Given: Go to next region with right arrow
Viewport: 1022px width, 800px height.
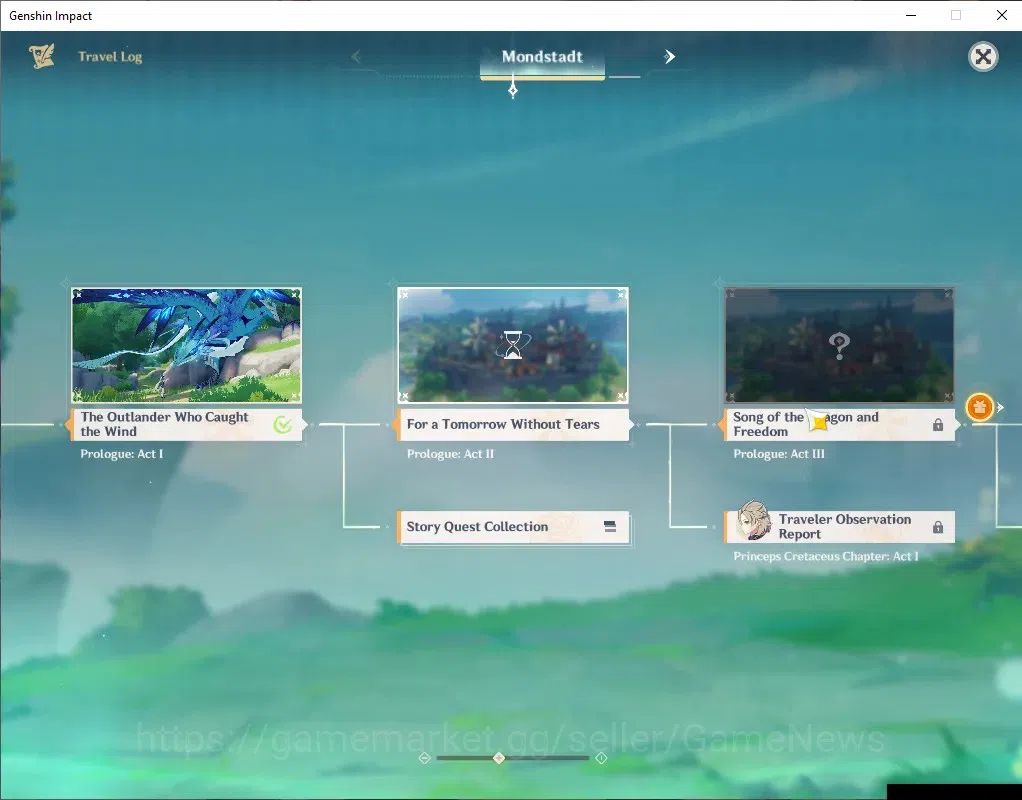Looking at the screenshot, I should tap(669, 57).
